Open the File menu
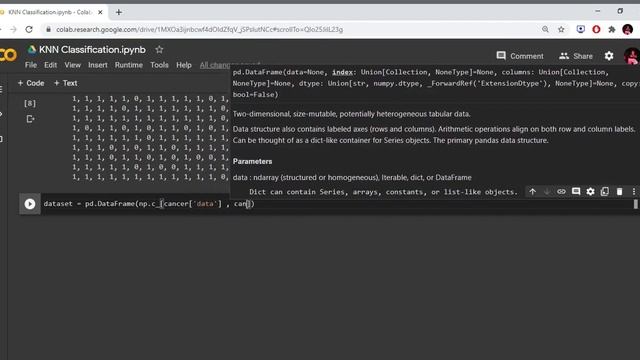Viewport: 640px width, 360px height. tap(31, 65)
